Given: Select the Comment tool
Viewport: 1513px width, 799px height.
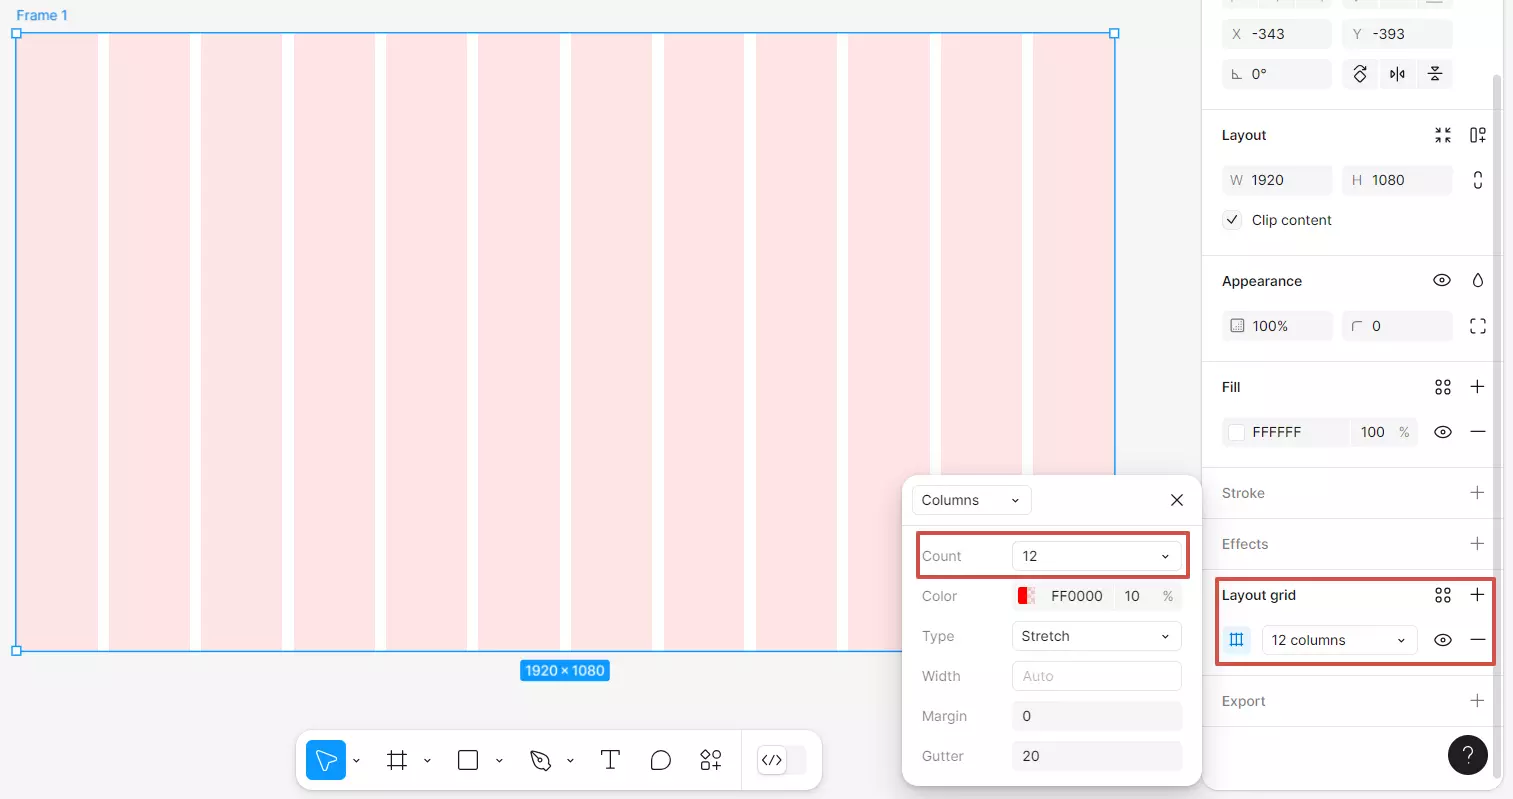Looking at the screenshot, I should coord(660,761).
